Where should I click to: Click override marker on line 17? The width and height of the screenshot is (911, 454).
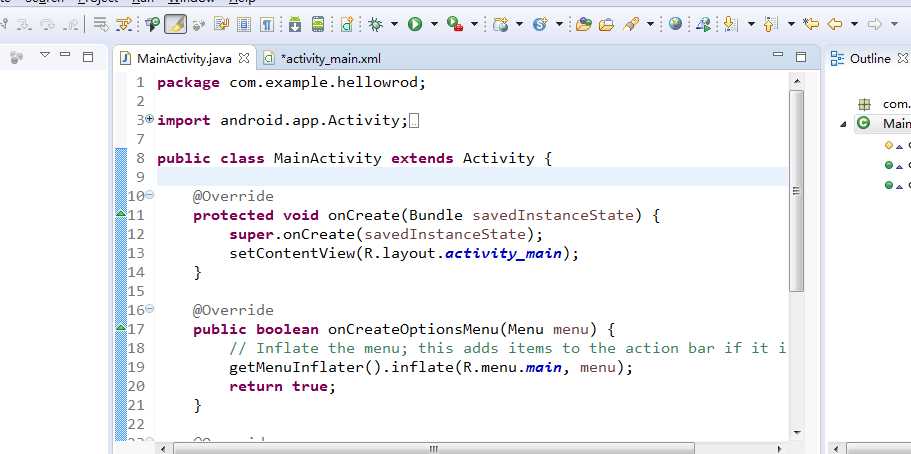tap(120, 328)
